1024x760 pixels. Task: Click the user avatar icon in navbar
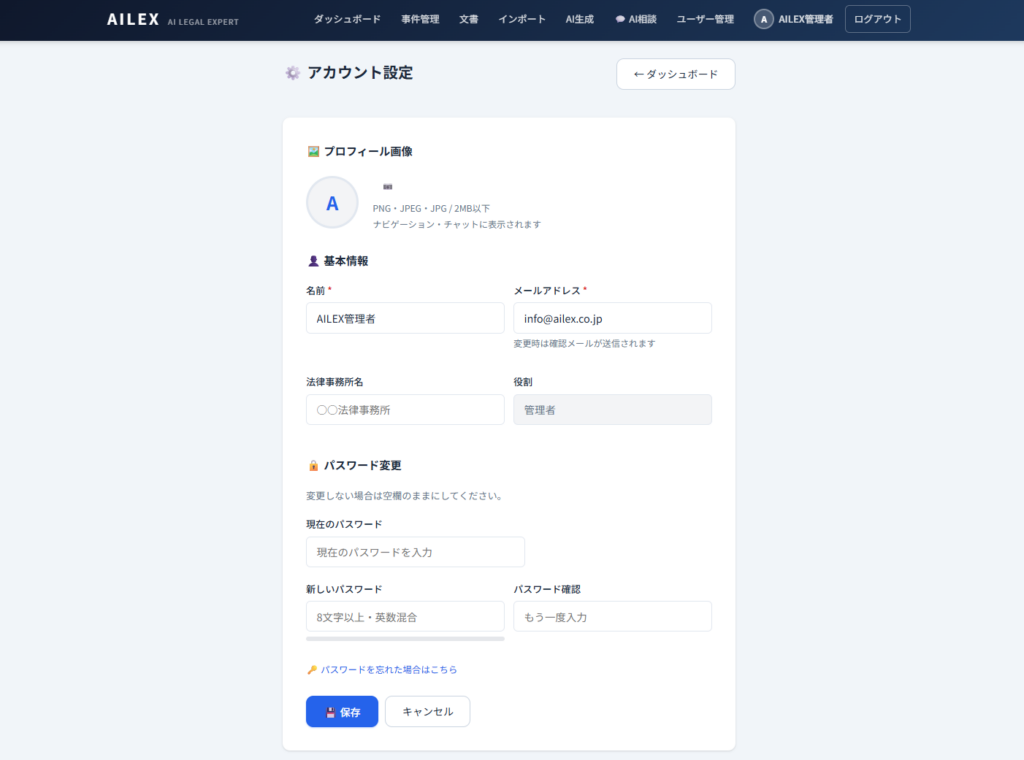click(x=764, y=19)
